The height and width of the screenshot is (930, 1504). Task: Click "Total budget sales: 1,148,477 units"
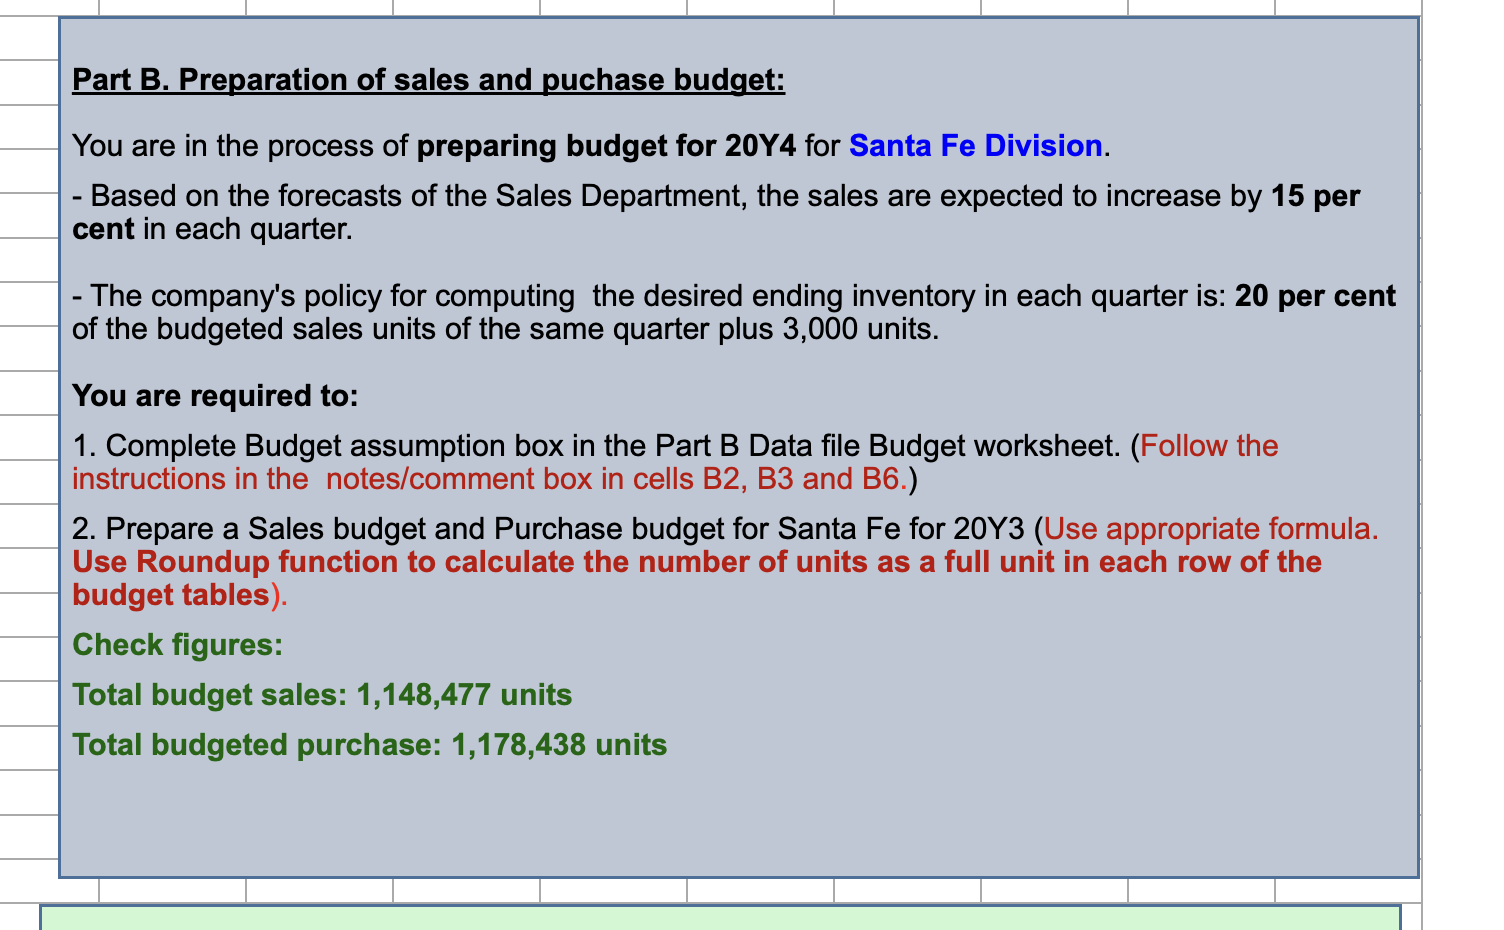pos(322,695)
